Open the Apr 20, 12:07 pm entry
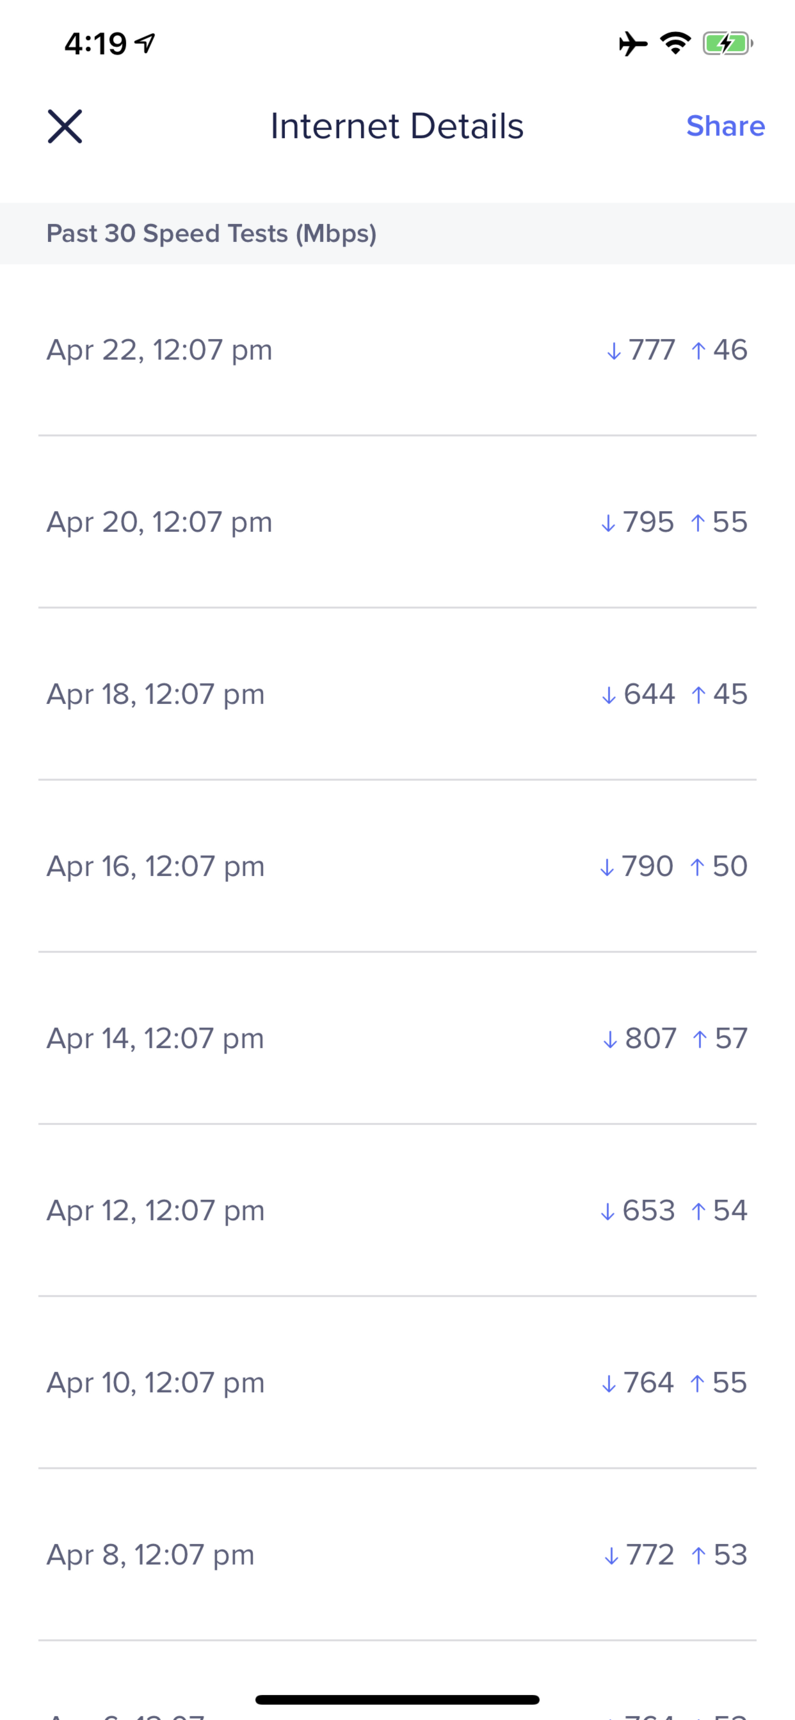Viewport: 795px width, 1720px height. [397, 522]
